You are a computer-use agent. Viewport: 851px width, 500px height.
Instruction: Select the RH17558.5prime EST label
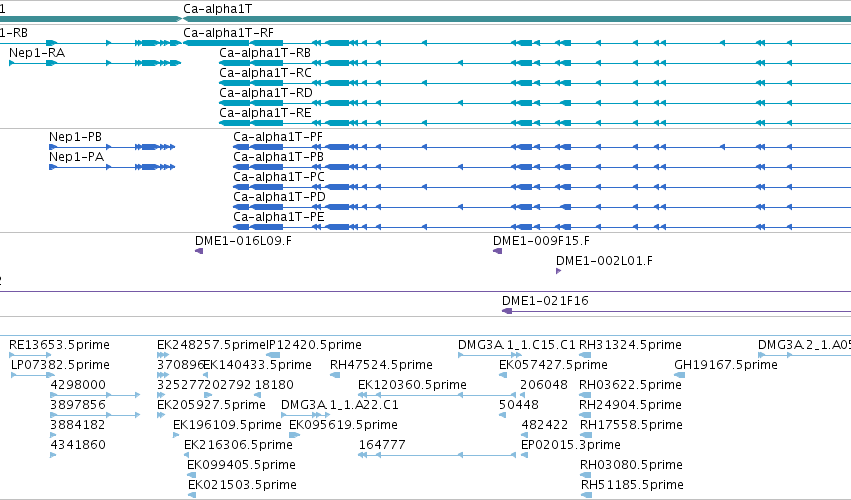[x=631, y=426]
